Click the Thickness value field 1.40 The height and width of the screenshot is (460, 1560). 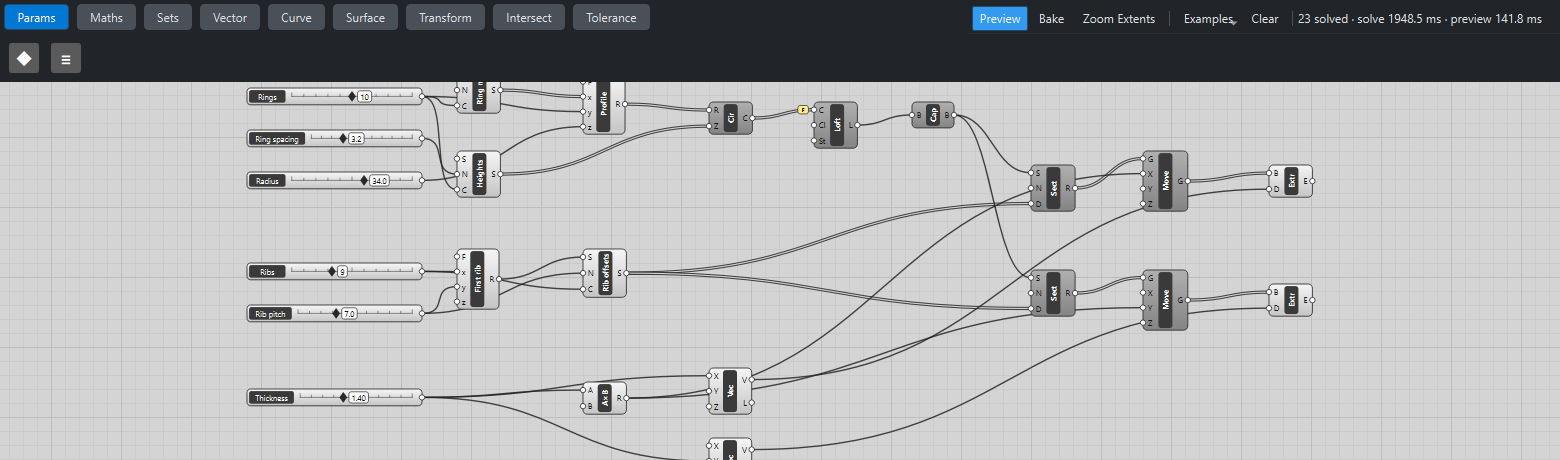[358, 397]
